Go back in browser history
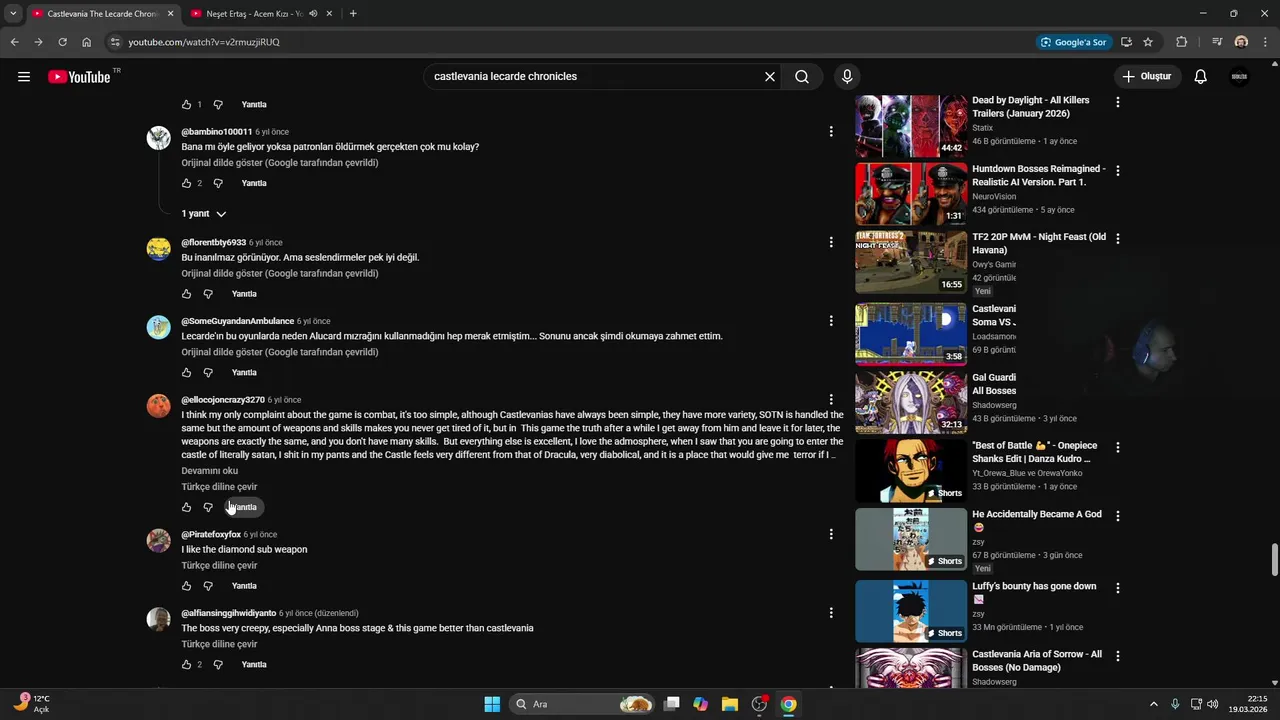The image size is (1280, 720). pos(14,42)
